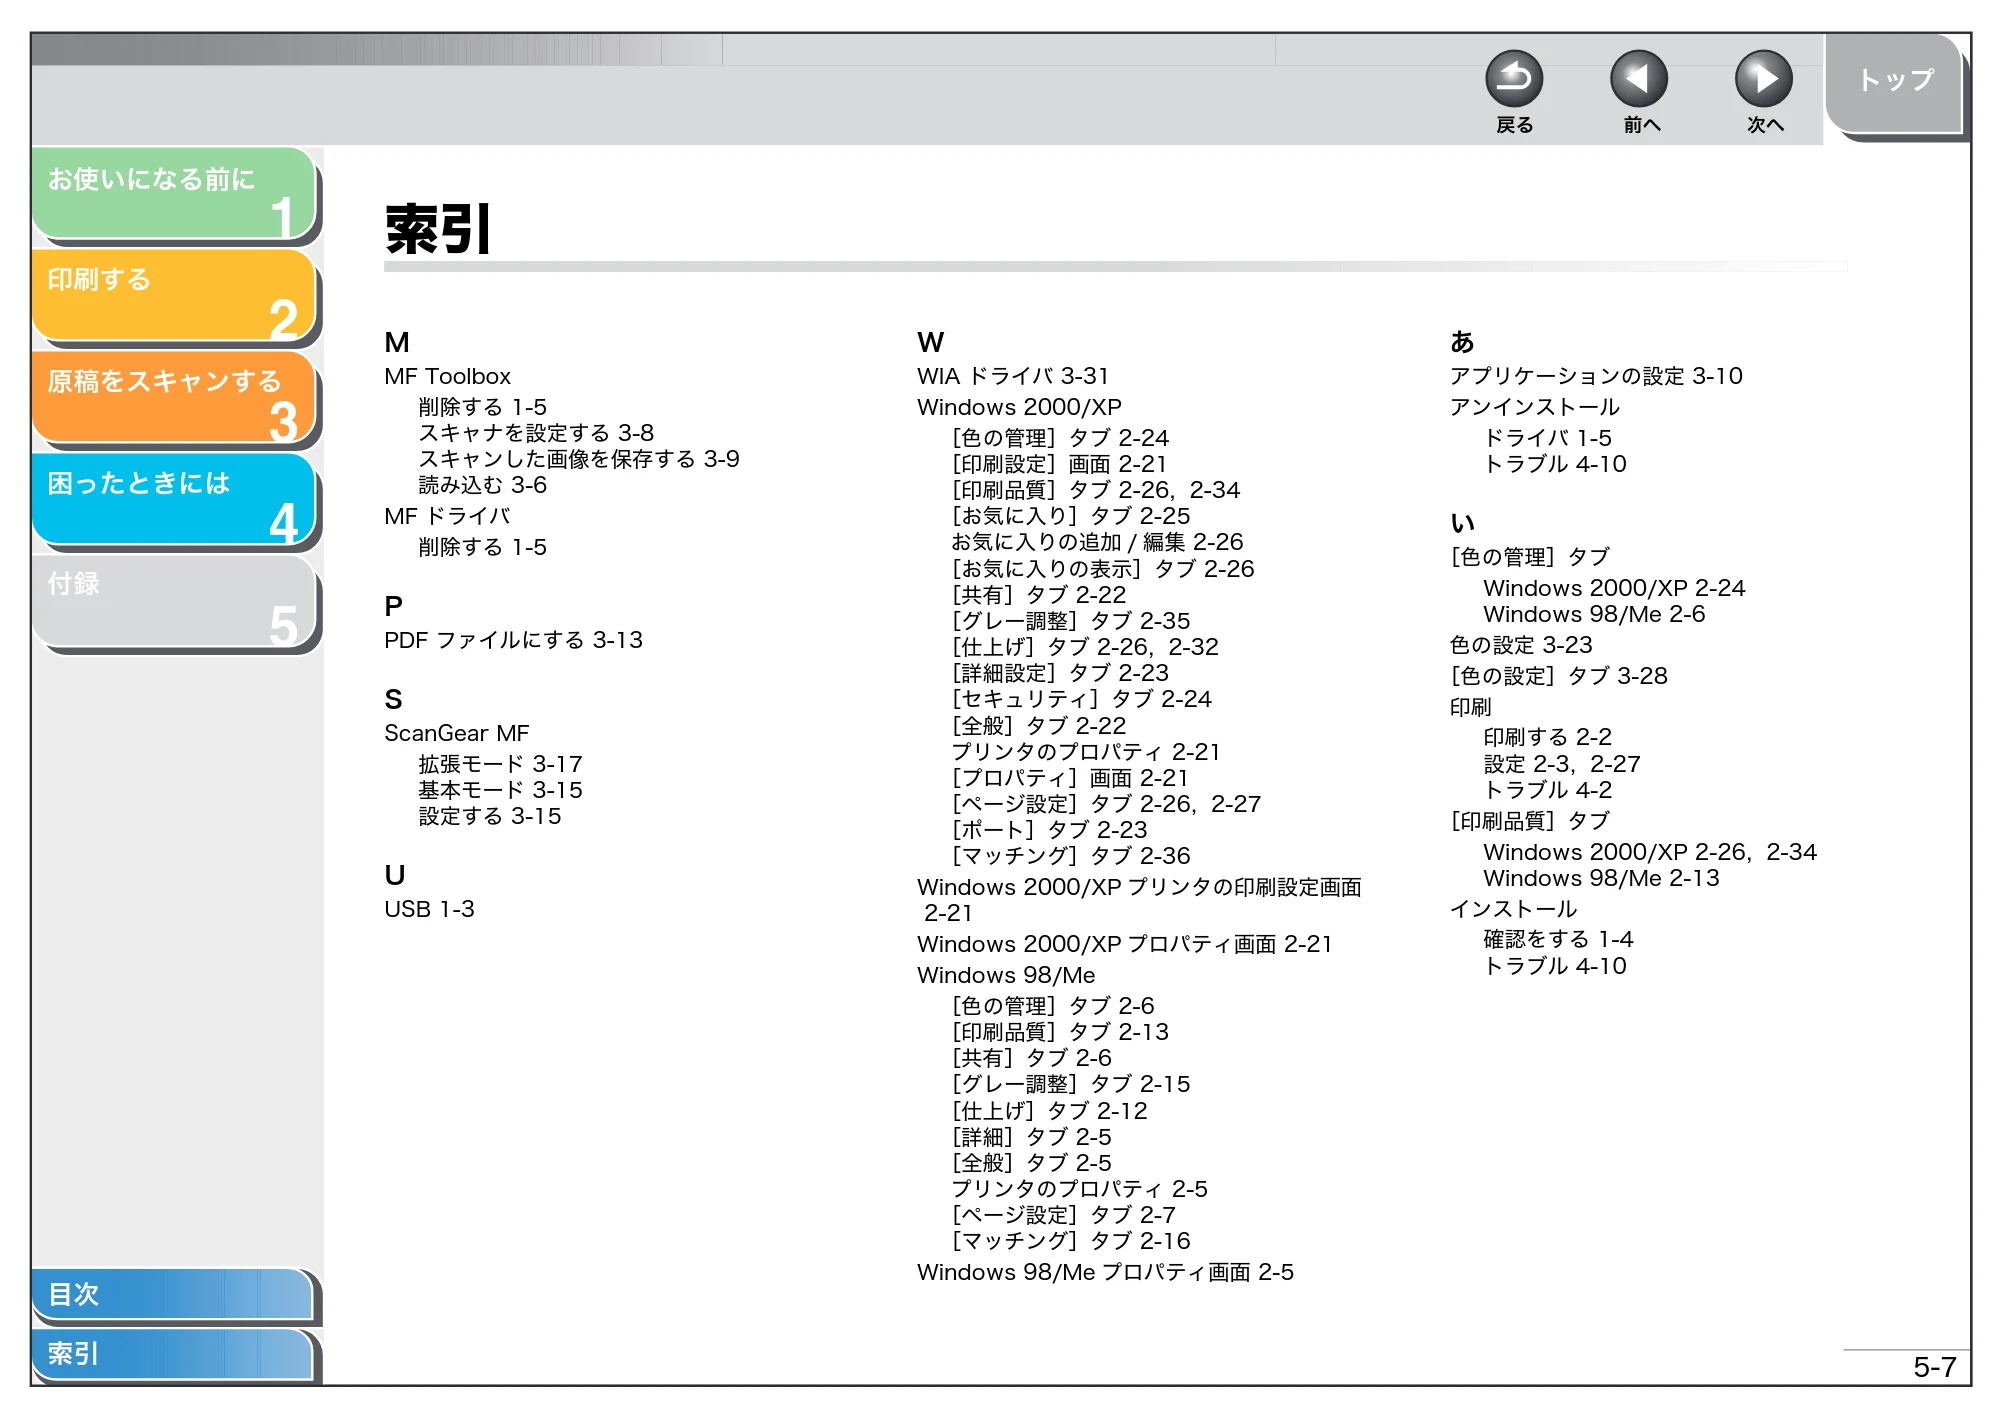Click ［グレー調整］タブ 2-35 entry
The width and height of the screenshot is (2000, 1415).
[1071, 621]
